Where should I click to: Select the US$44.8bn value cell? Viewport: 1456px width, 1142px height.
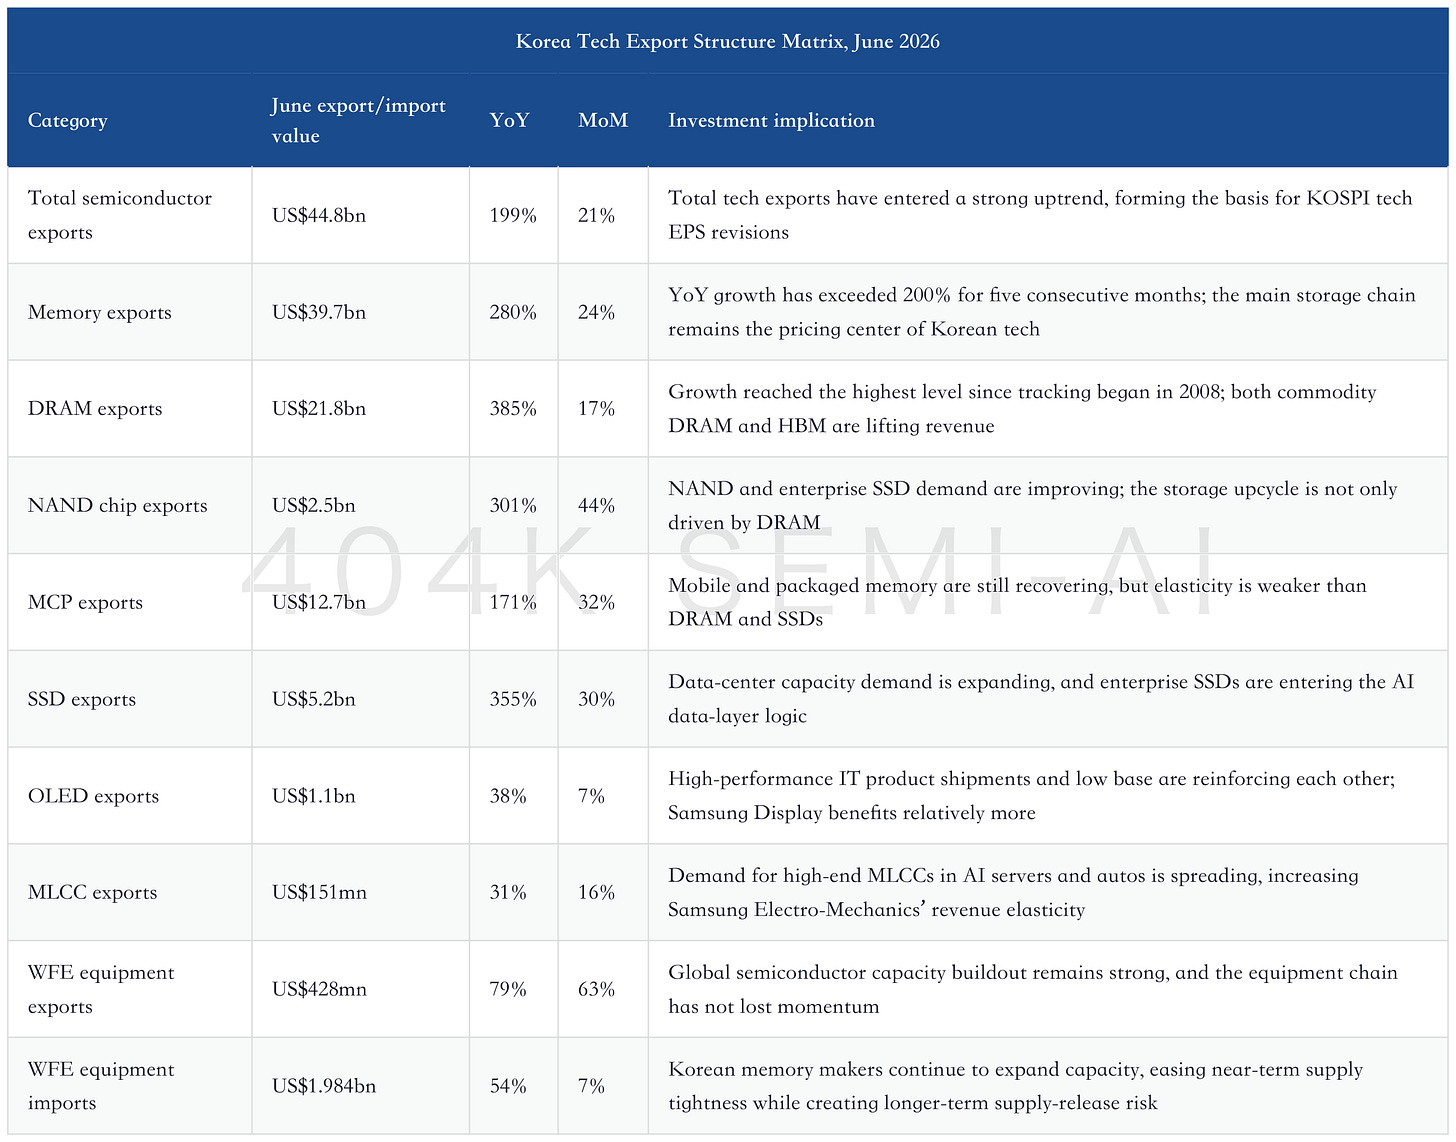(319, 215)
